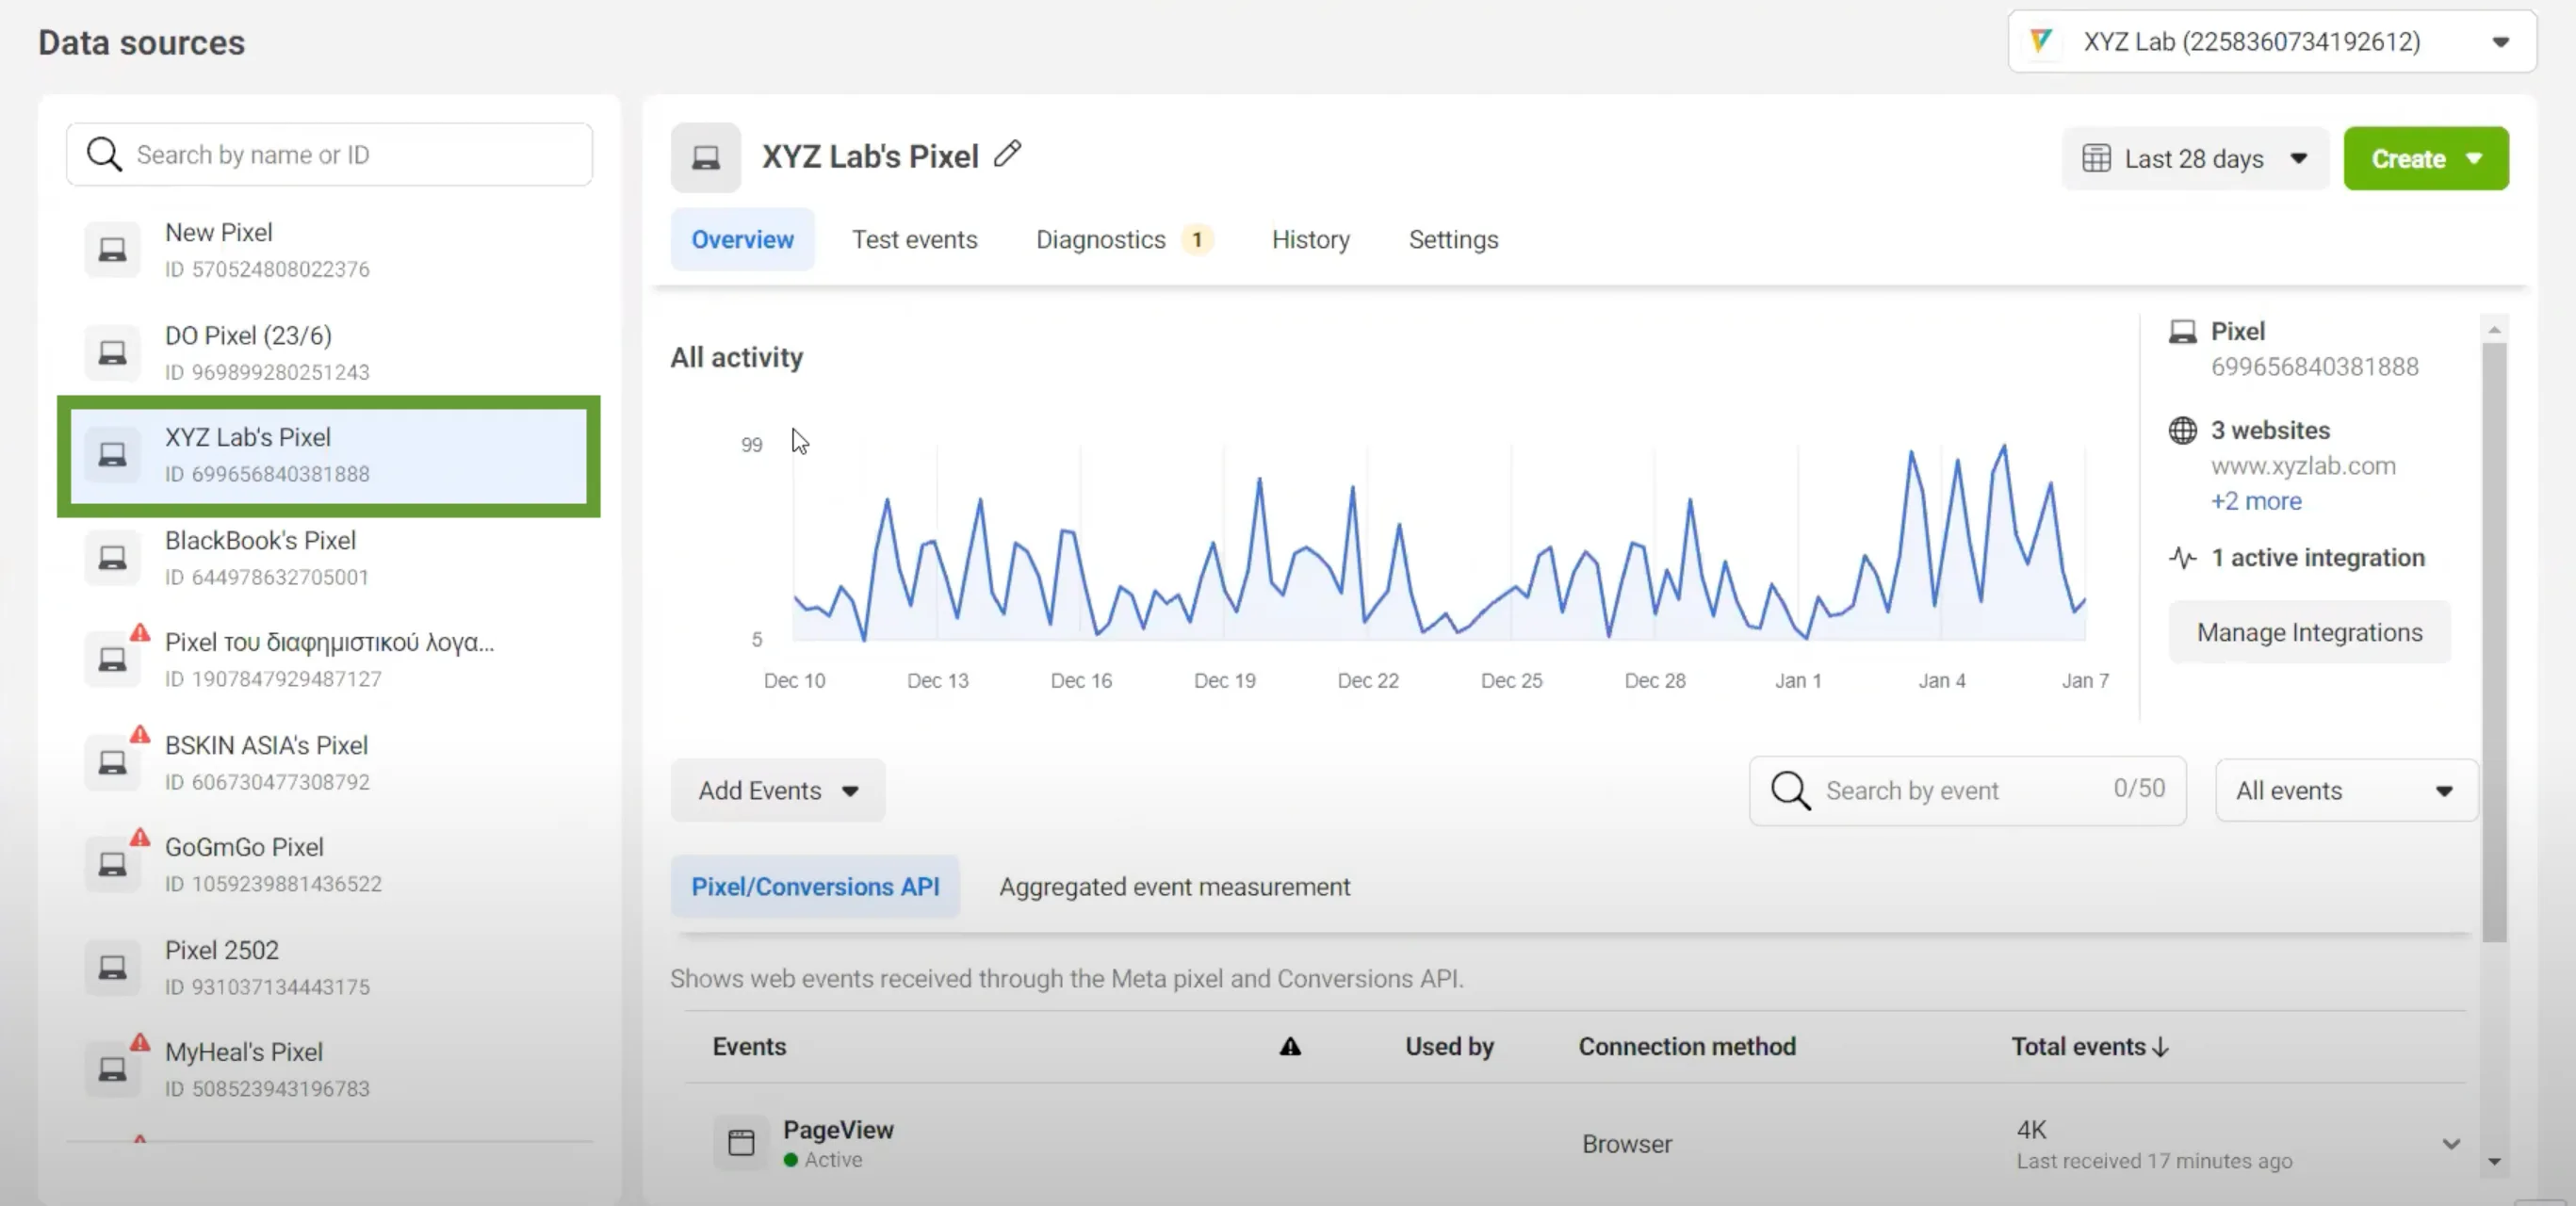
Task: Click the Used by column header
Action: [x=1449, y=1046]
